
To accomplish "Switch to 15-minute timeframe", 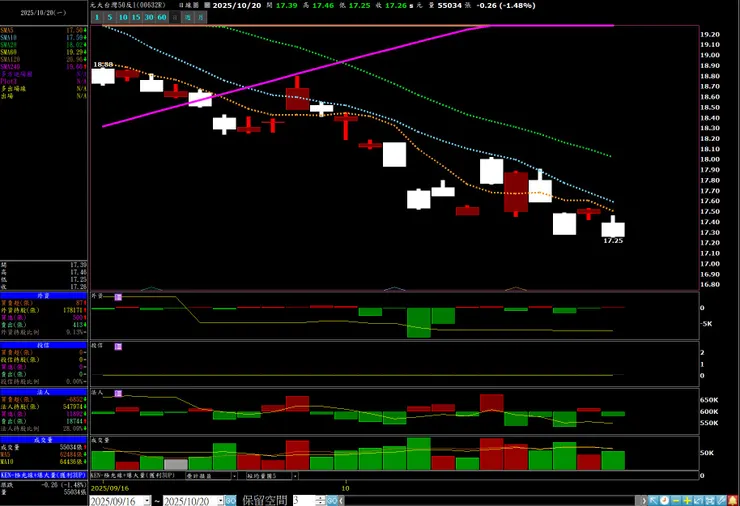I will click(136, 17).
